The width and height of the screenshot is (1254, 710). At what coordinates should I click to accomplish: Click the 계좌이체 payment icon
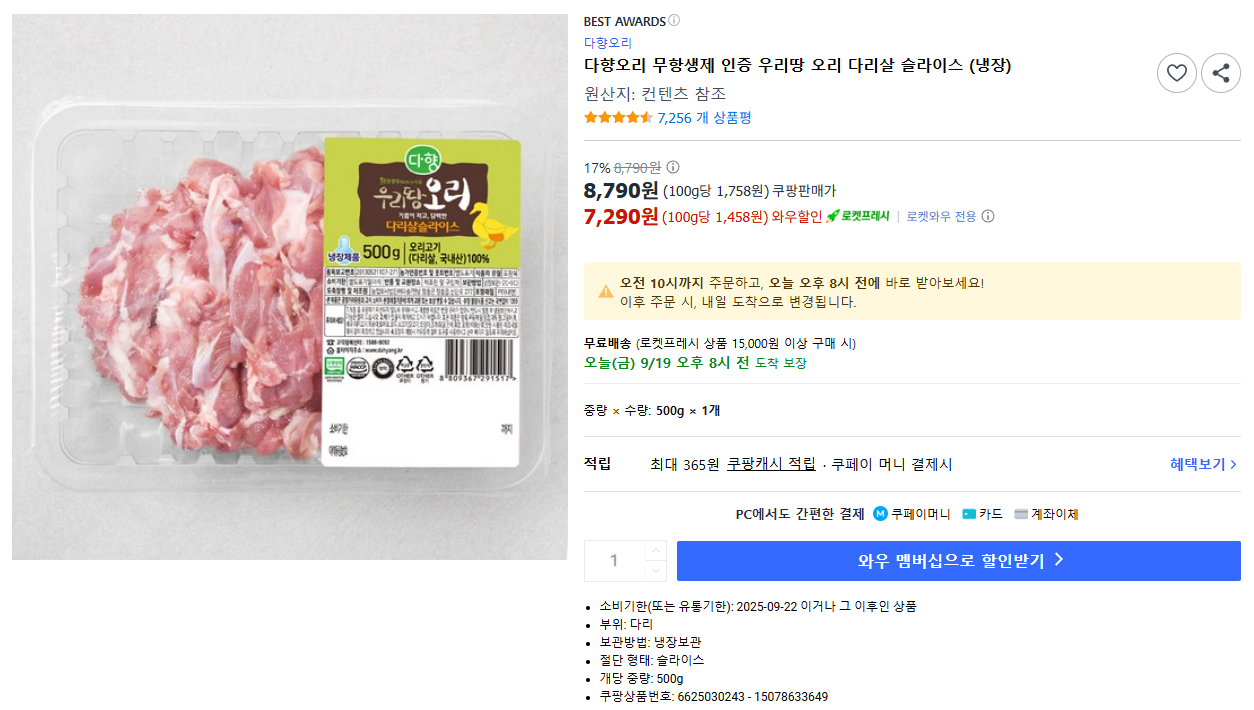tap(1021, 514)
